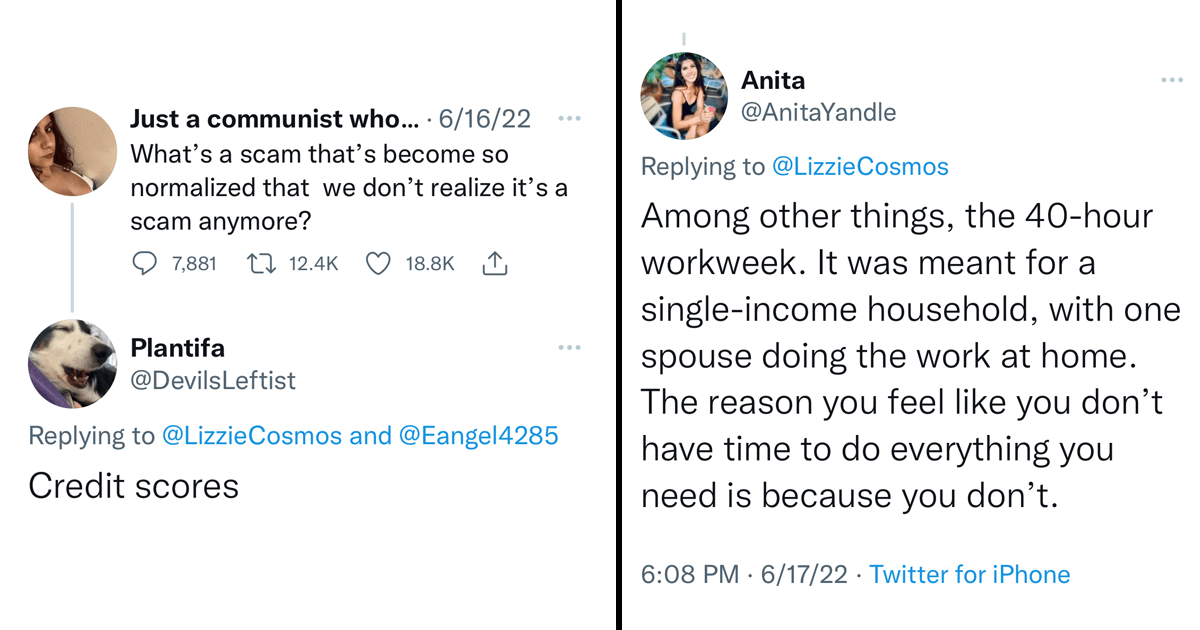Click the 6:08 PM 6/17/22 timestamp

click(743, 575)
